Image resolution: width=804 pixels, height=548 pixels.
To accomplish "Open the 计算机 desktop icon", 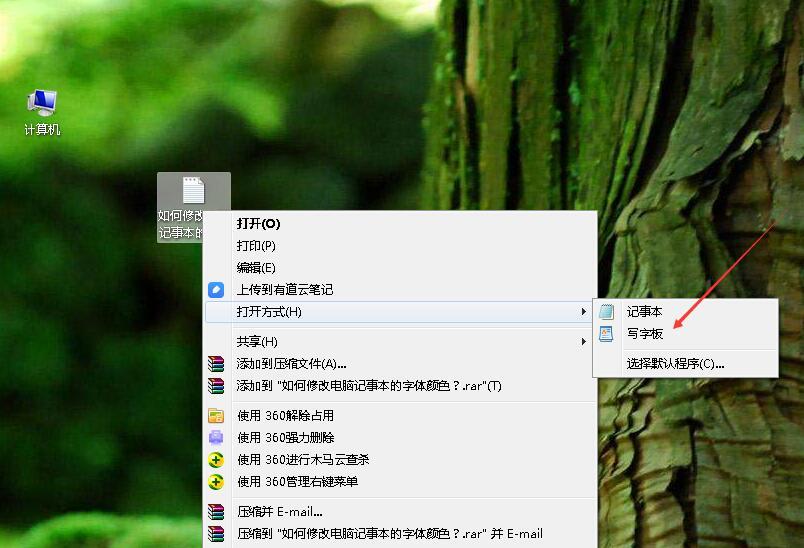I will 42,103.
